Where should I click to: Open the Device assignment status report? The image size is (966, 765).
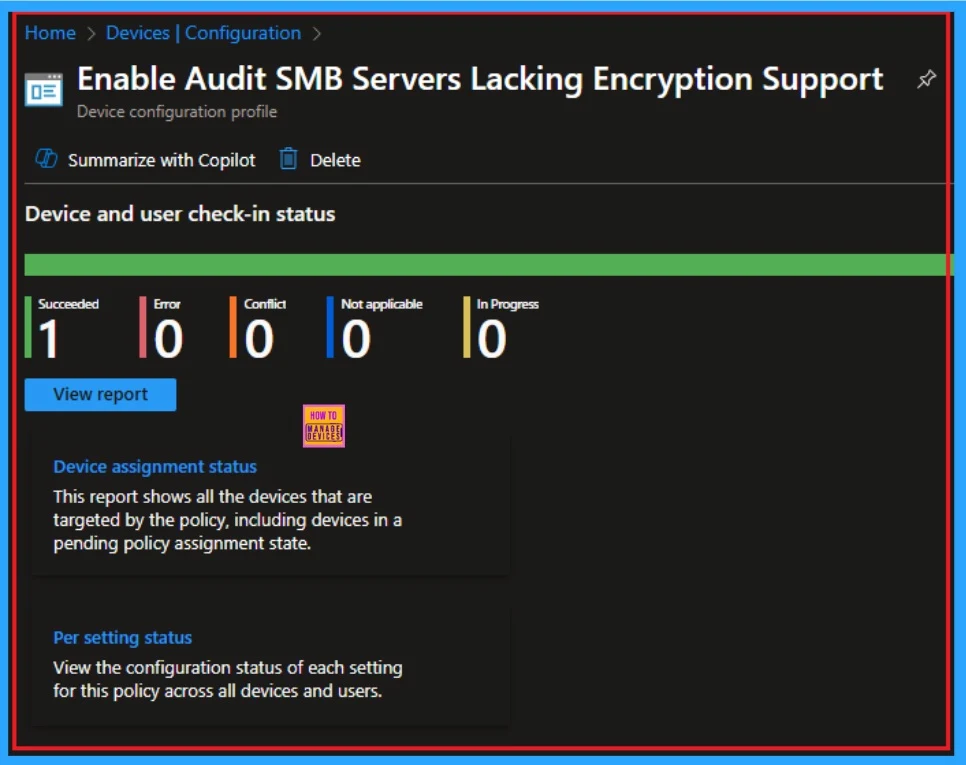155,467
